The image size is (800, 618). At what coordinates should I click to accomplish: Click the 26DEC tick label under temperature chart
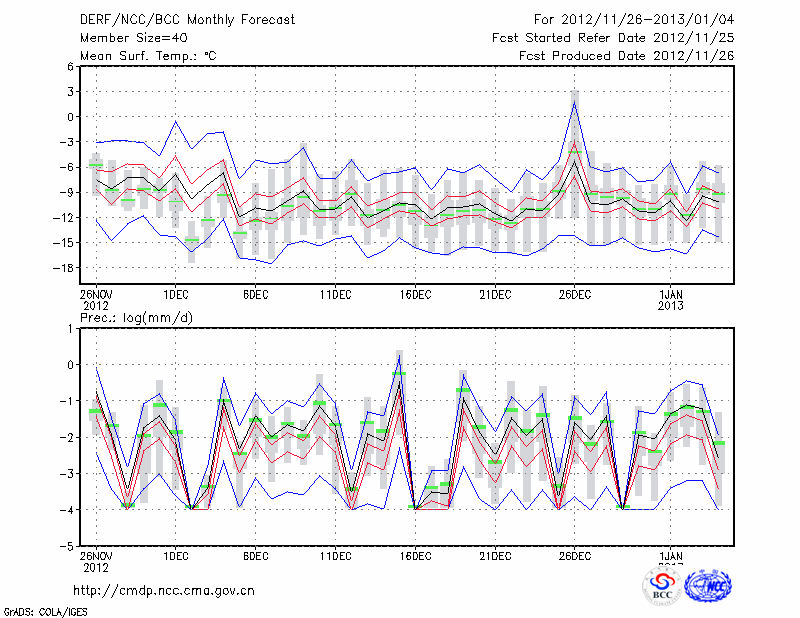coord(574,294)
